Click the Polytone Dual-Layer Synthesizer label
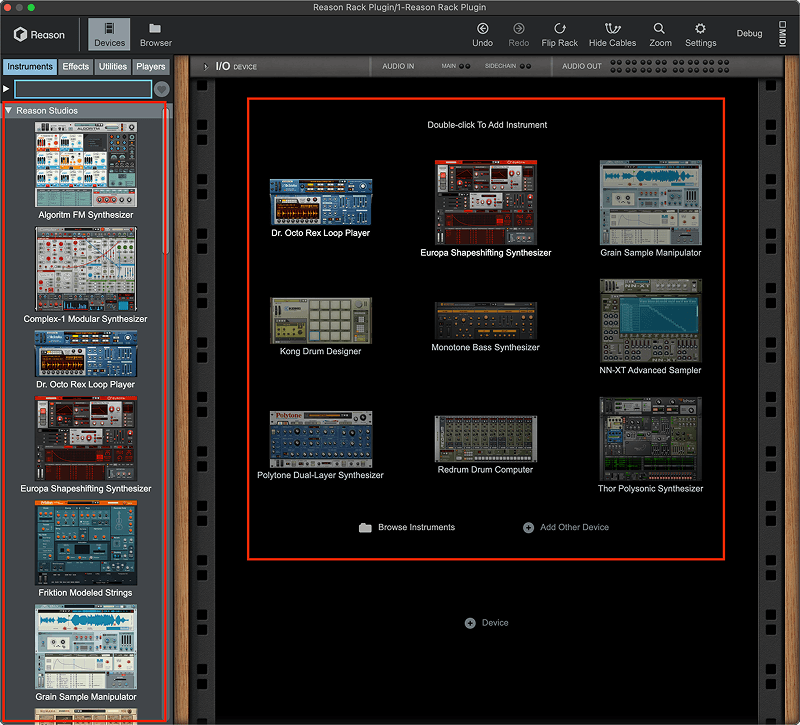 (320, 475)
